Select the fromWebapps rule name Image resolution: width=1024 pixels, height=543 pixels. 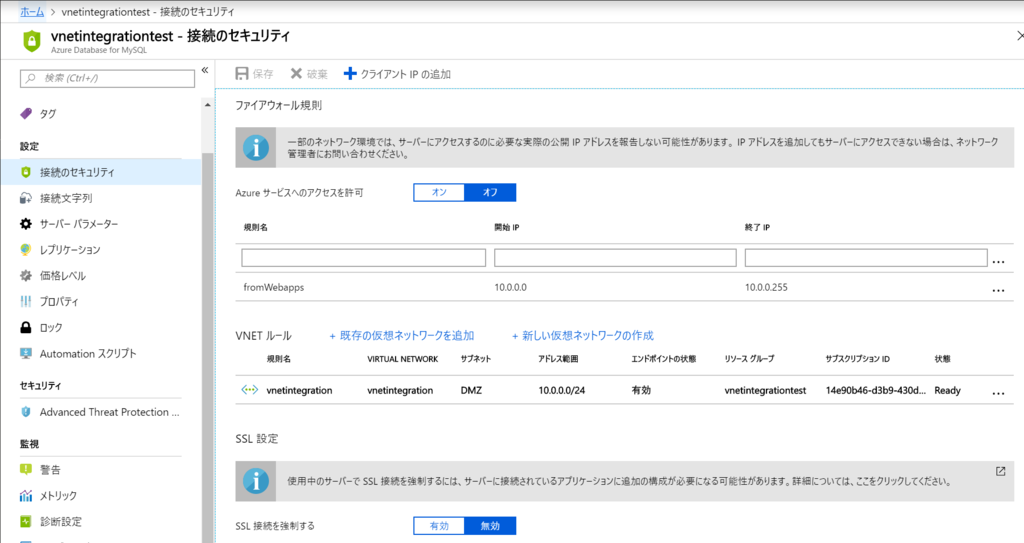pos(274,288)
